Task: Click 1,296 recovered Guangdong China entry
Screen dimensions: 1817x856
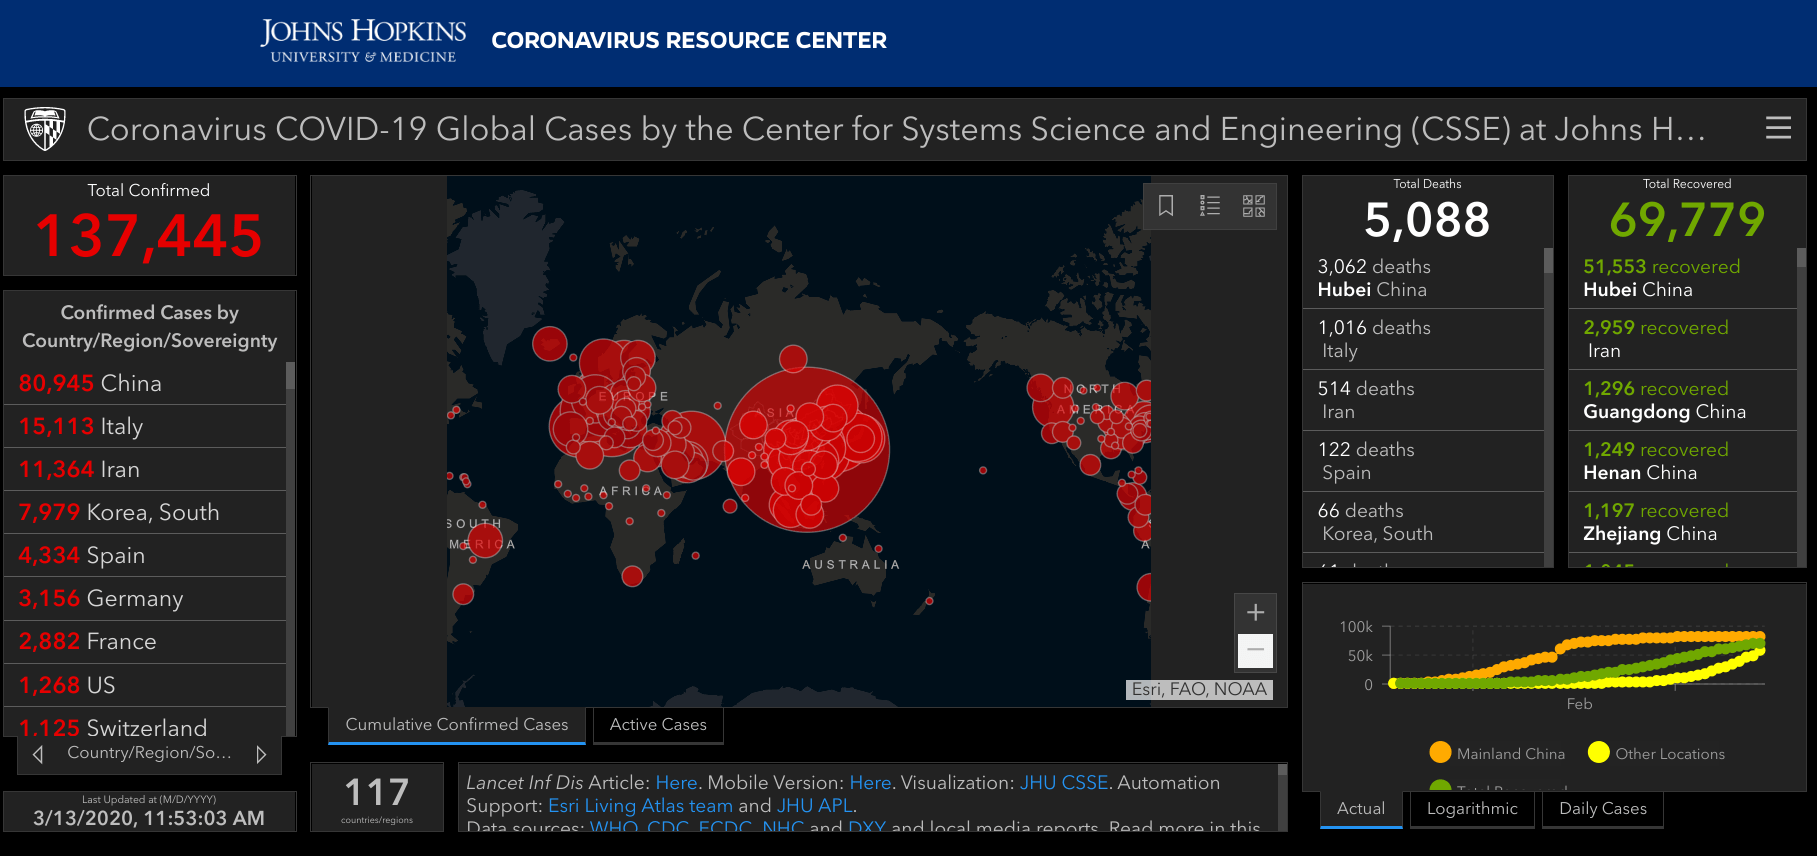Action: [x=1683, y=400]
